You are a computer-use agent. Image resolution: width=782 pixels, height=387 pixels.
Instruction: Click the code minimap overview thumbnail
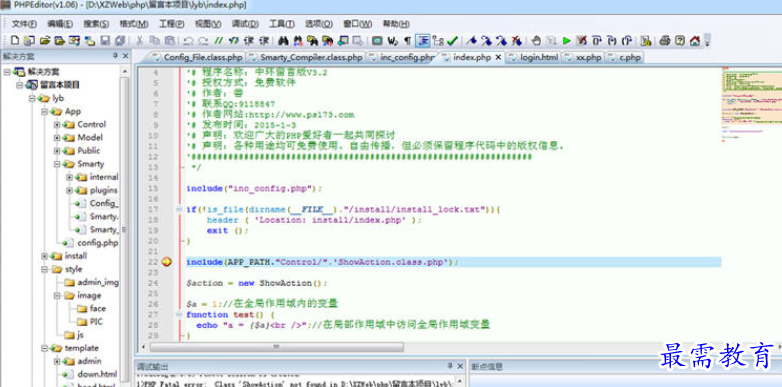tap(752, 105)
